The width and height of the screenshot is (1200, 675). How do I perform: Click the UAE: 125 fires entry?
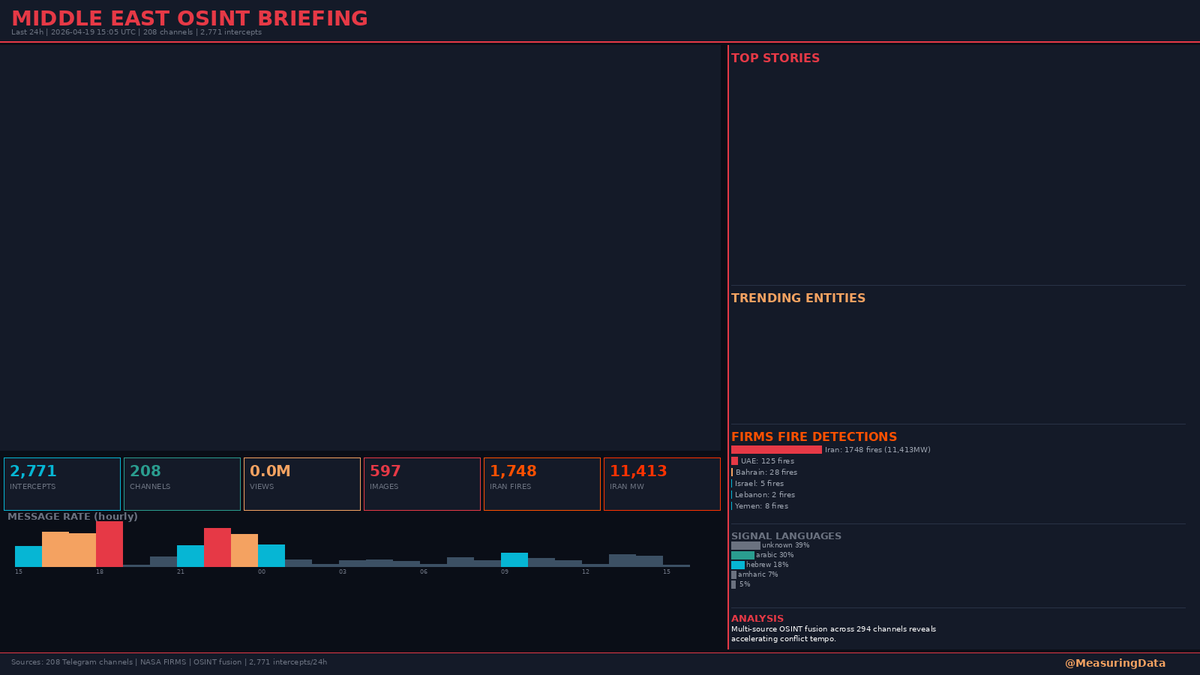click(x=763, y=461)
